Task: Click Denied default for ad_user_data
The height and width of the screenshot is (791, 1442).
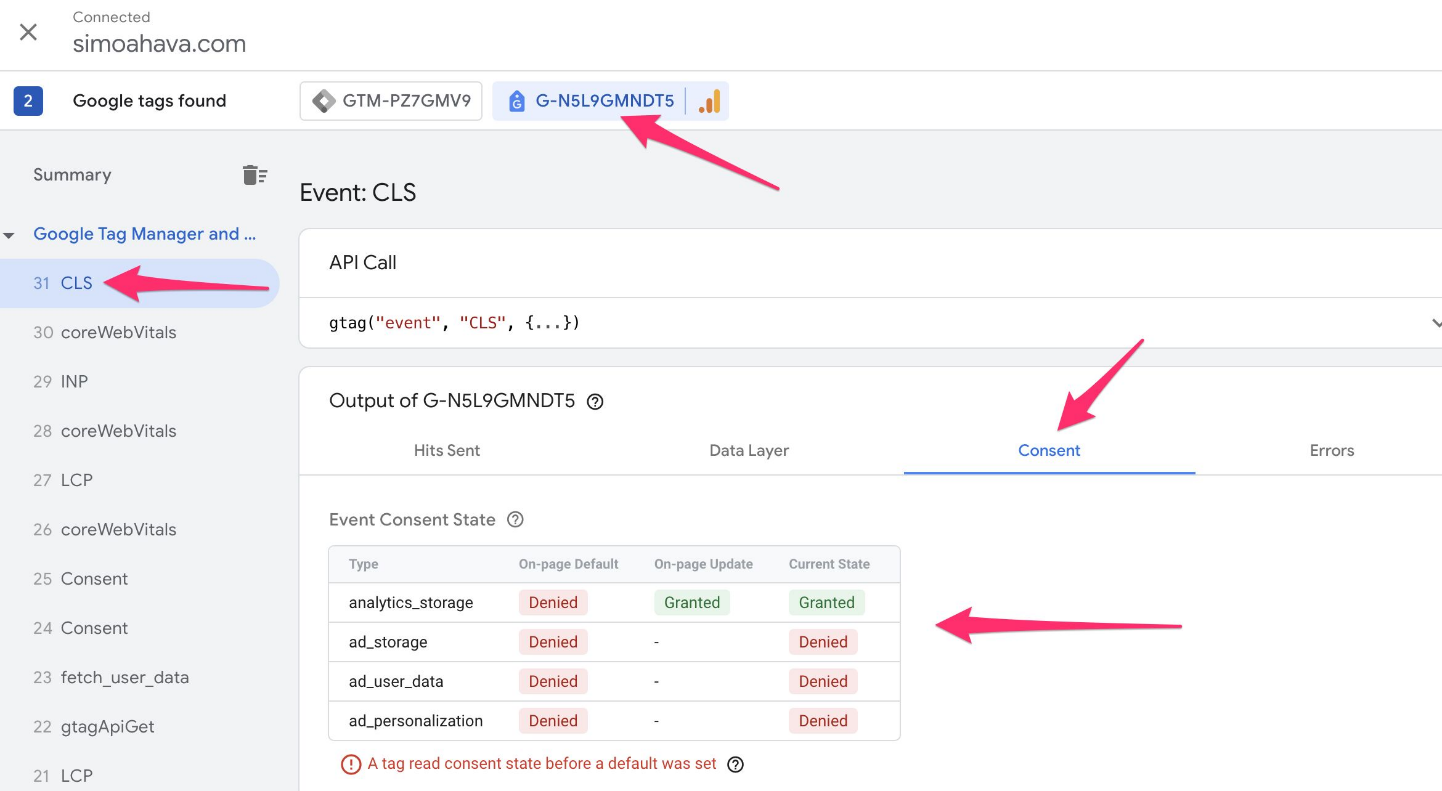Action: point(553,681)
